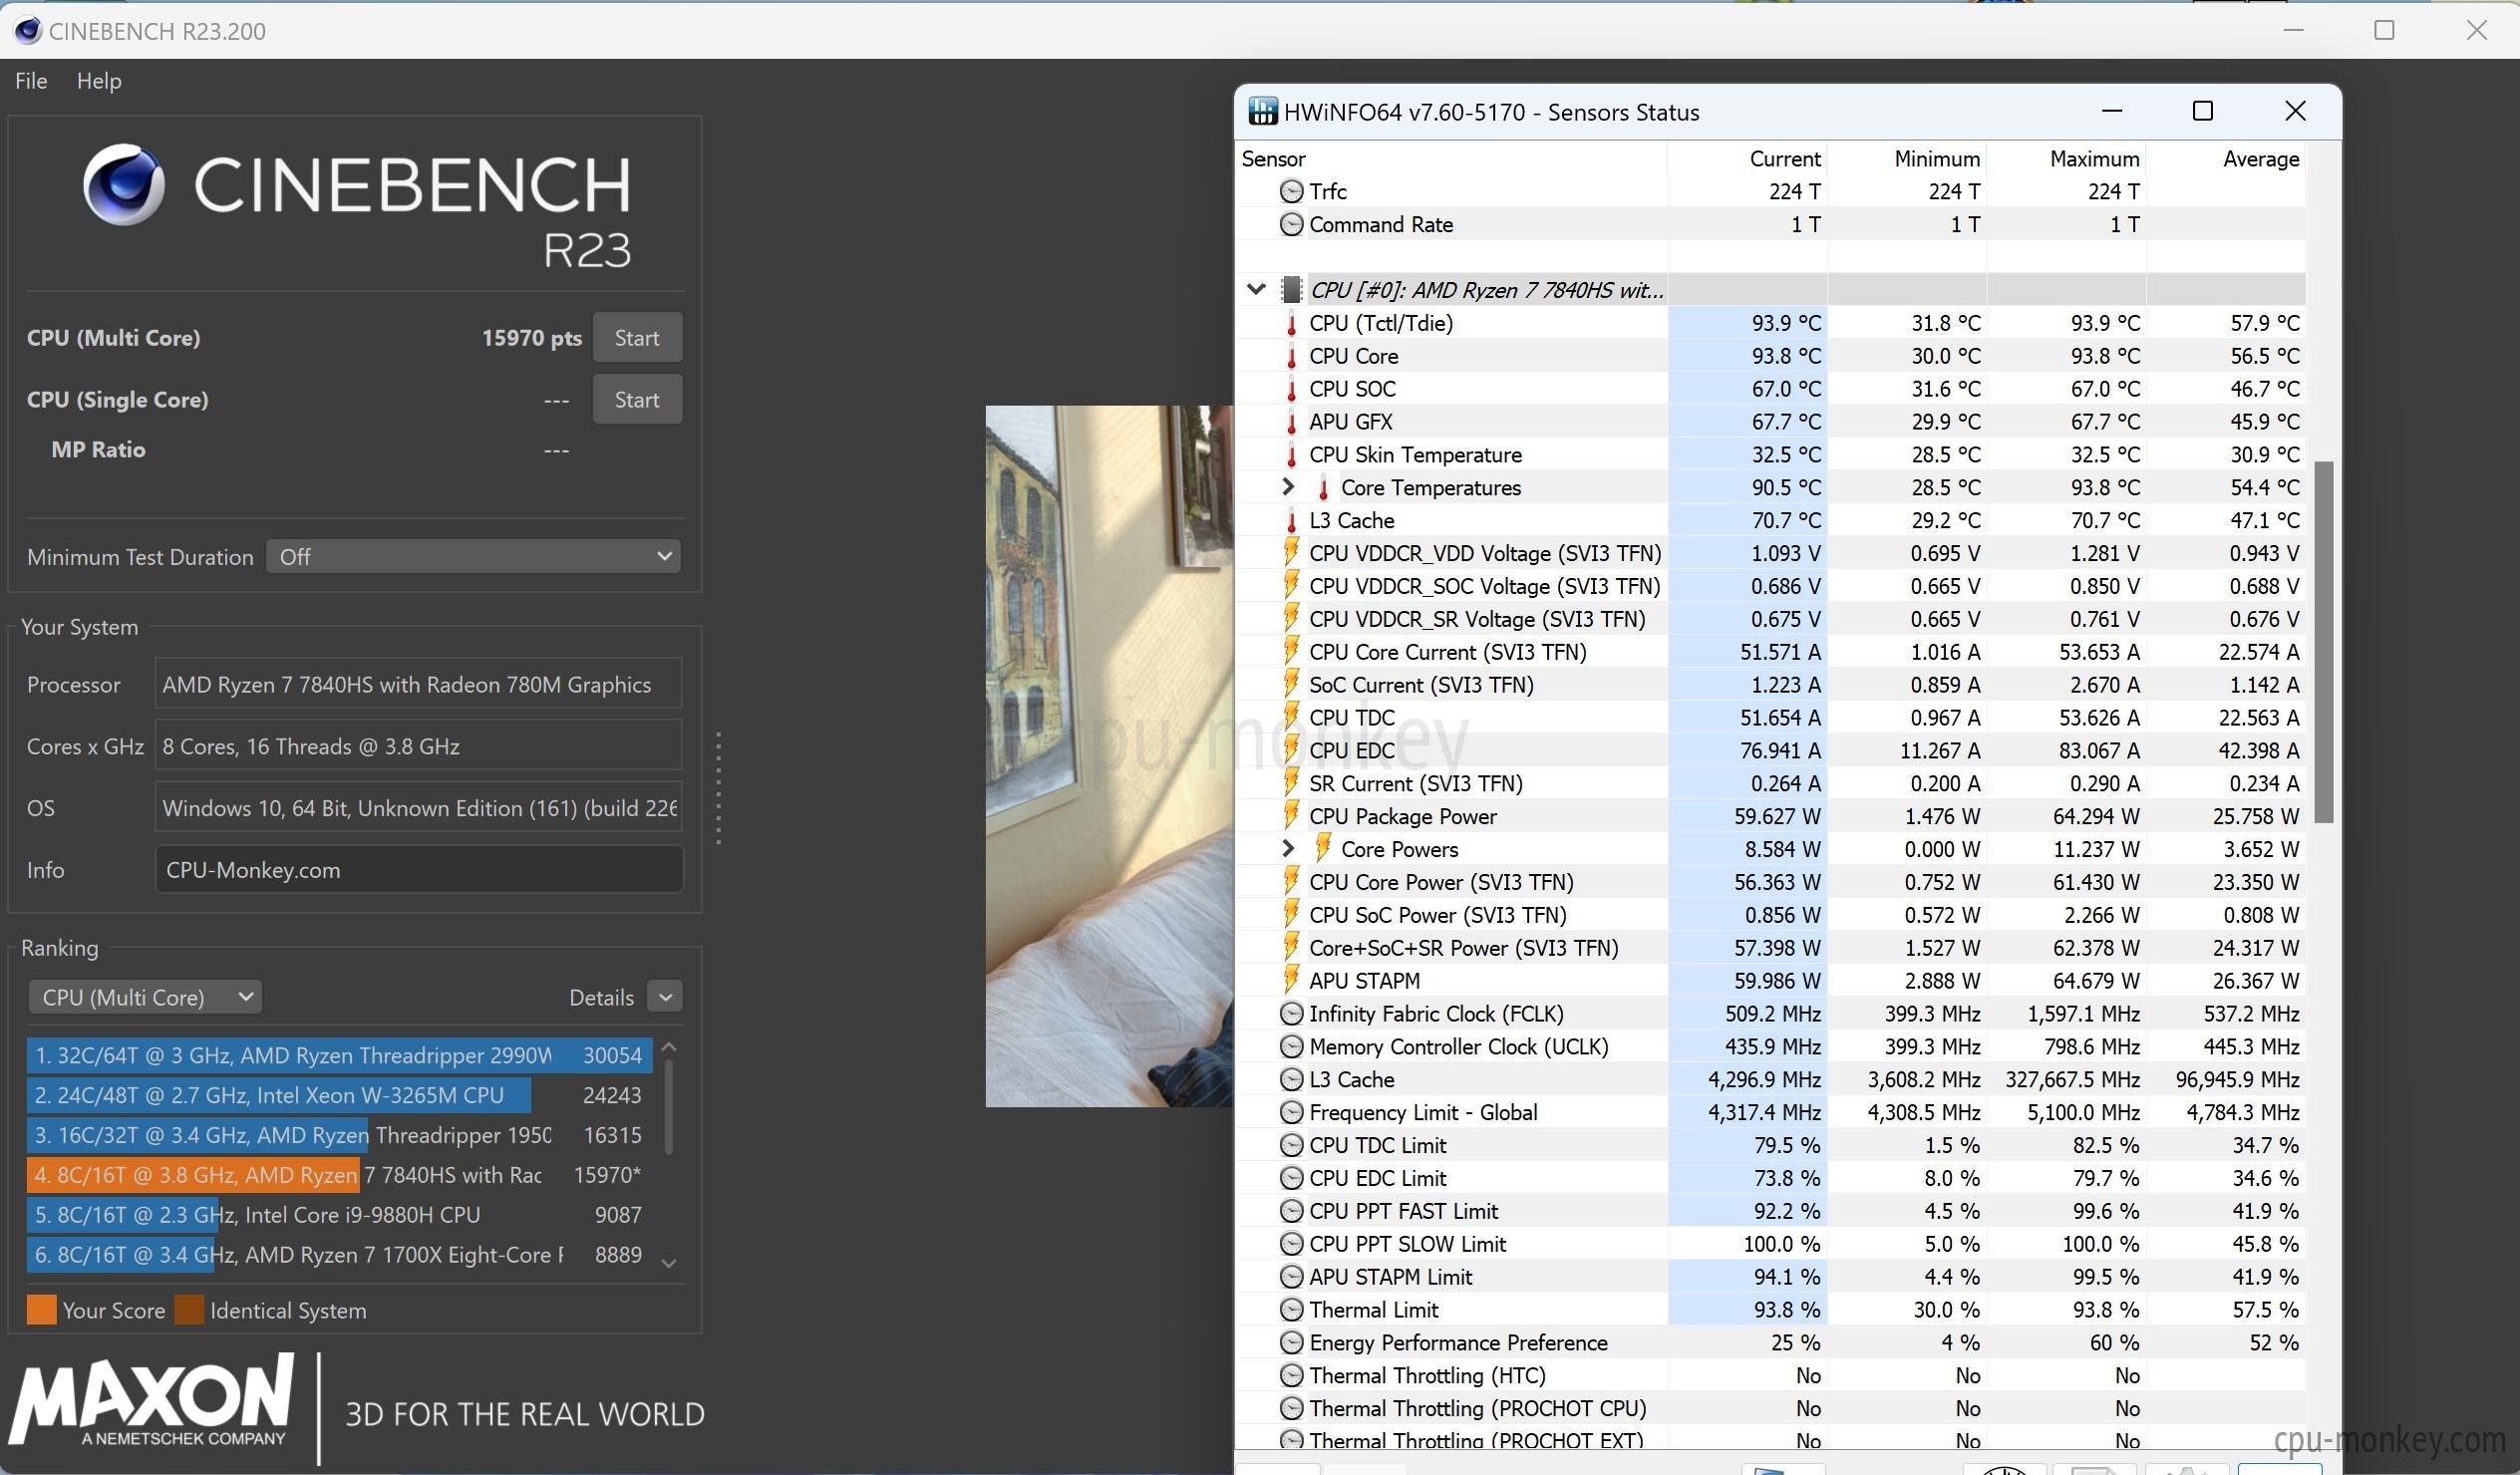Screen dimensions: 2520x1475
Task: Click the thermometer icon of Core Temperatures
Action: [x=1323, y=488]
